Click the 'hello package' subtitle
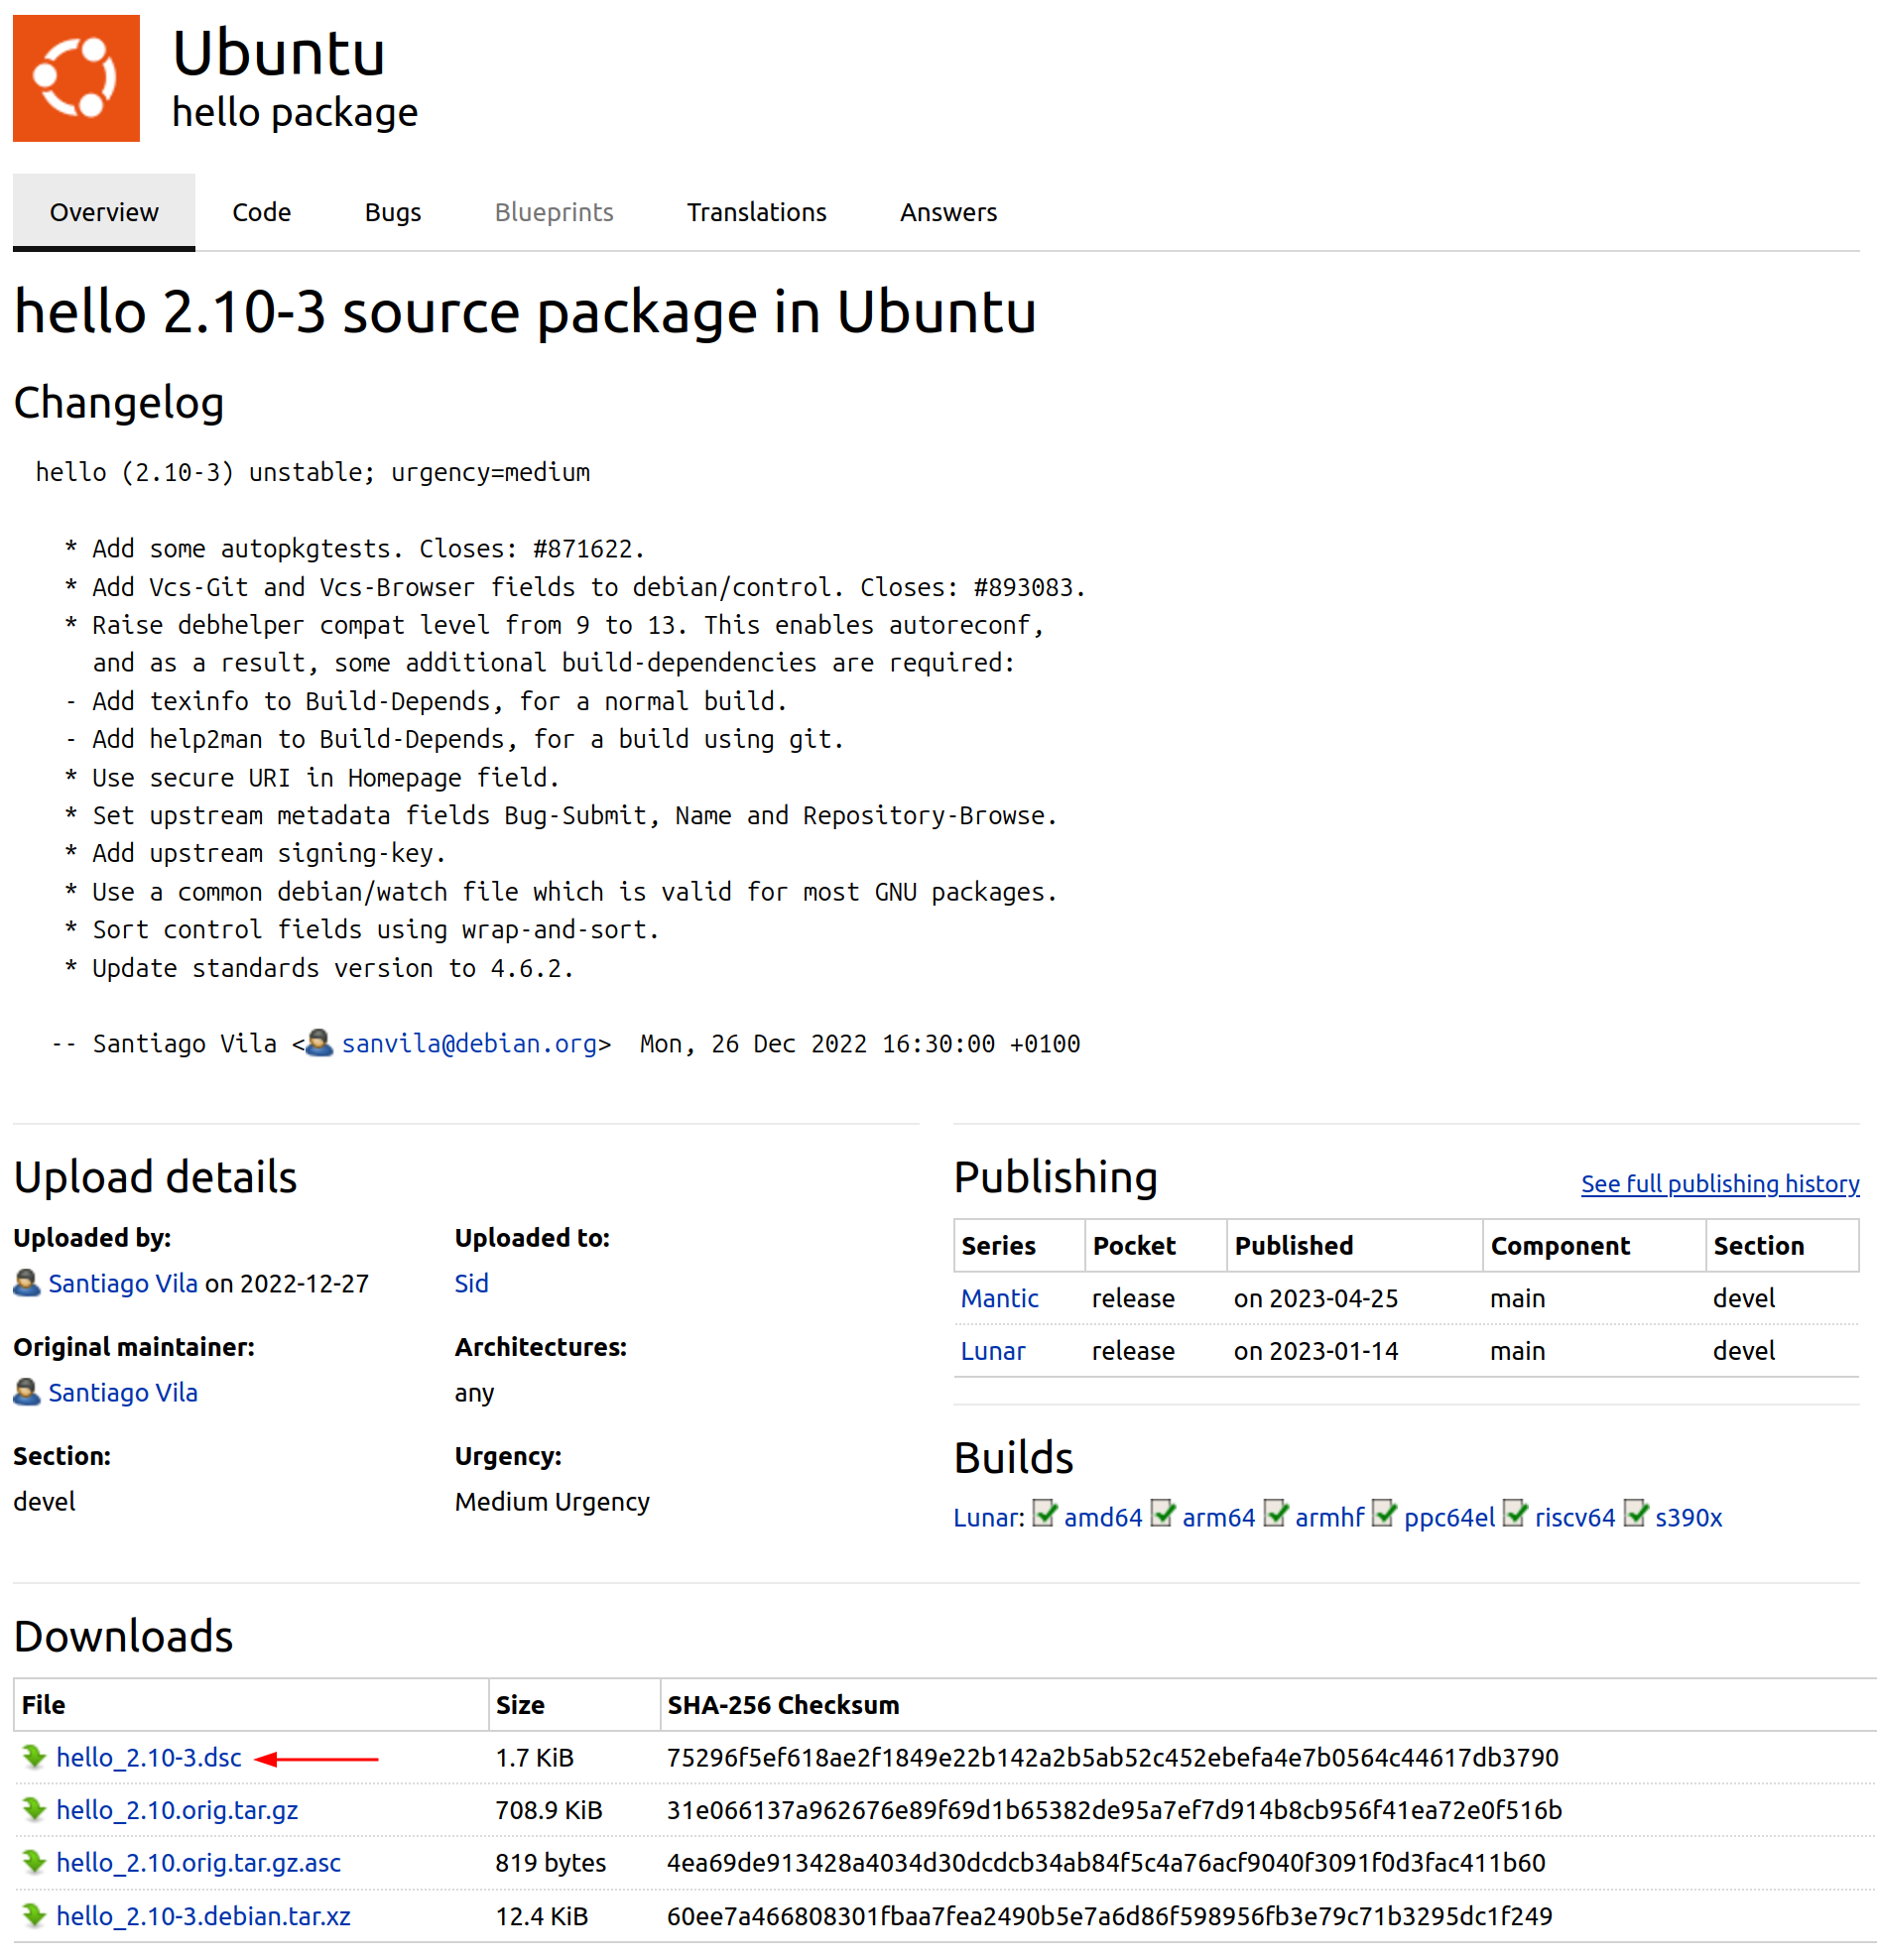The image size is (1877, 1960). (295, 112)
